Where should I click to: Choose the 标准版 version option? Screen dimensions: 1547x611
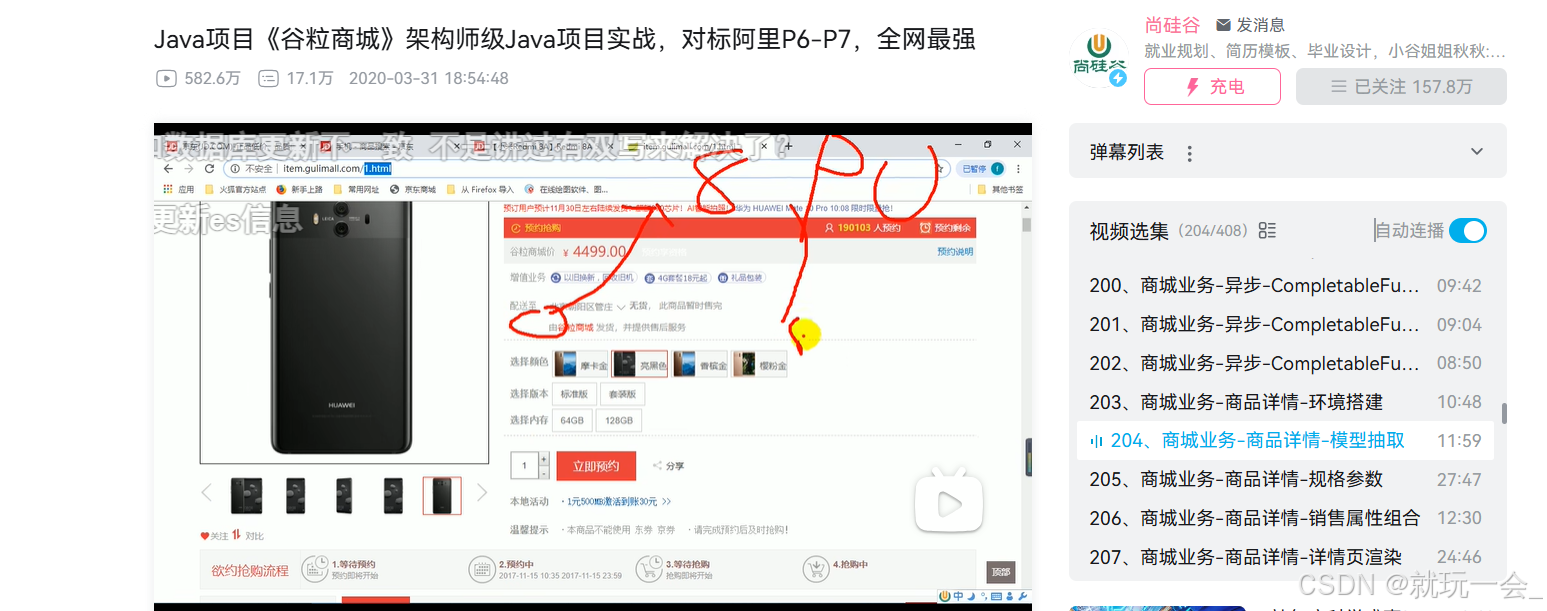pyautogui.click(x=575, y=394)
